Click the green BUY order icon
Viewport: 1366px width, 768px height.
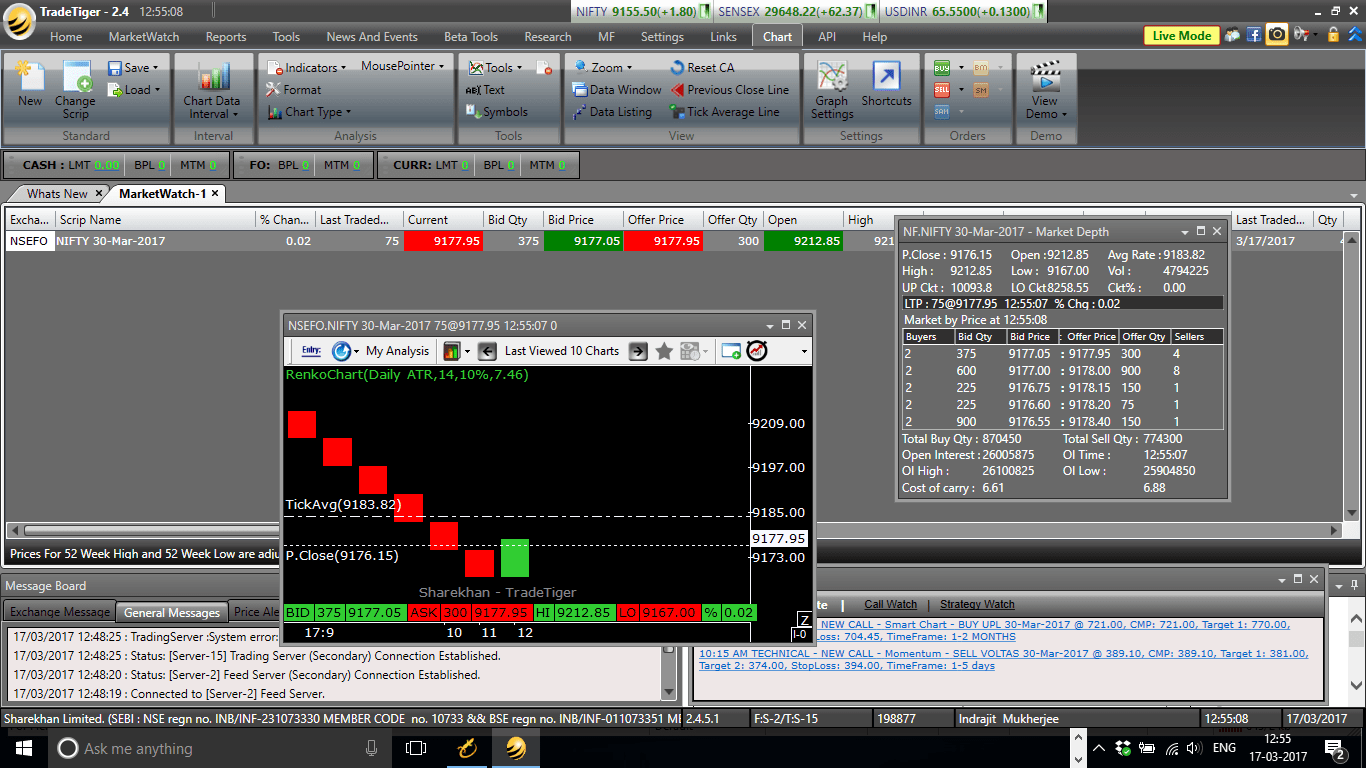pyautogui.click(x=941, y=67)
